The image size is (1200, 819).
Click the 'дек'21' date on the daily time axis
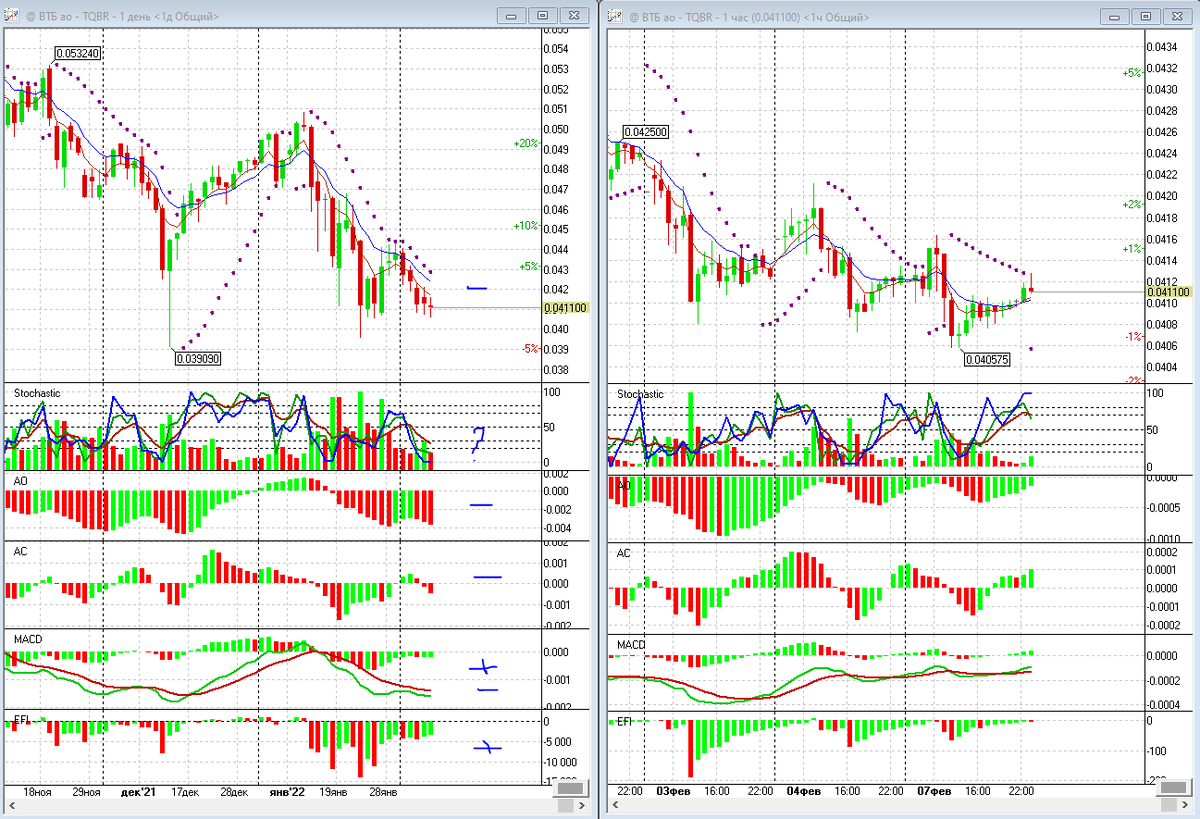138,791
